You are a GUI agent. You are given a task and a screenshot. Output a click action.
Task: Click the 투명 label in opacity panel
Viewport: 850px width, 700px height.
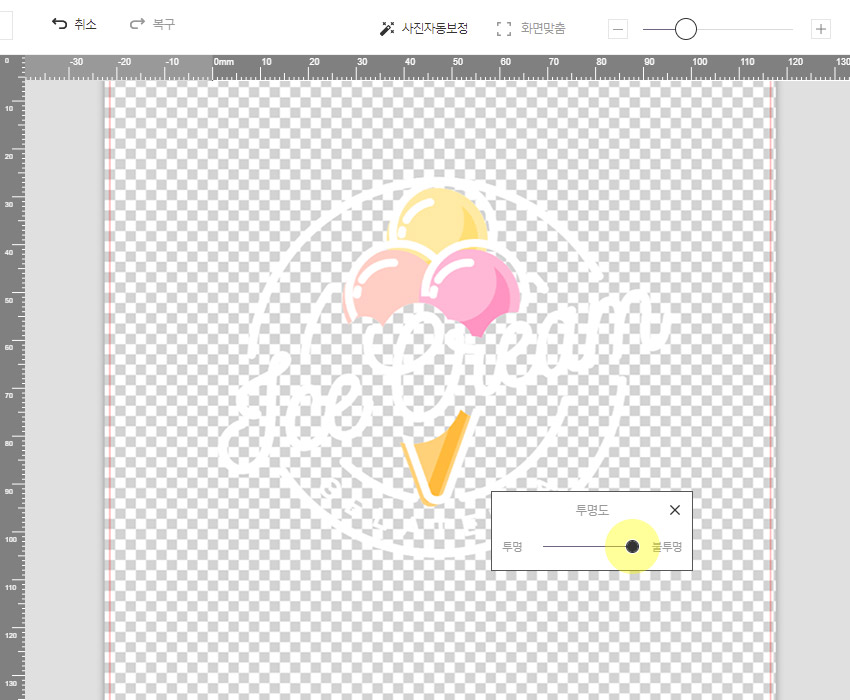(x=513, y=547)
